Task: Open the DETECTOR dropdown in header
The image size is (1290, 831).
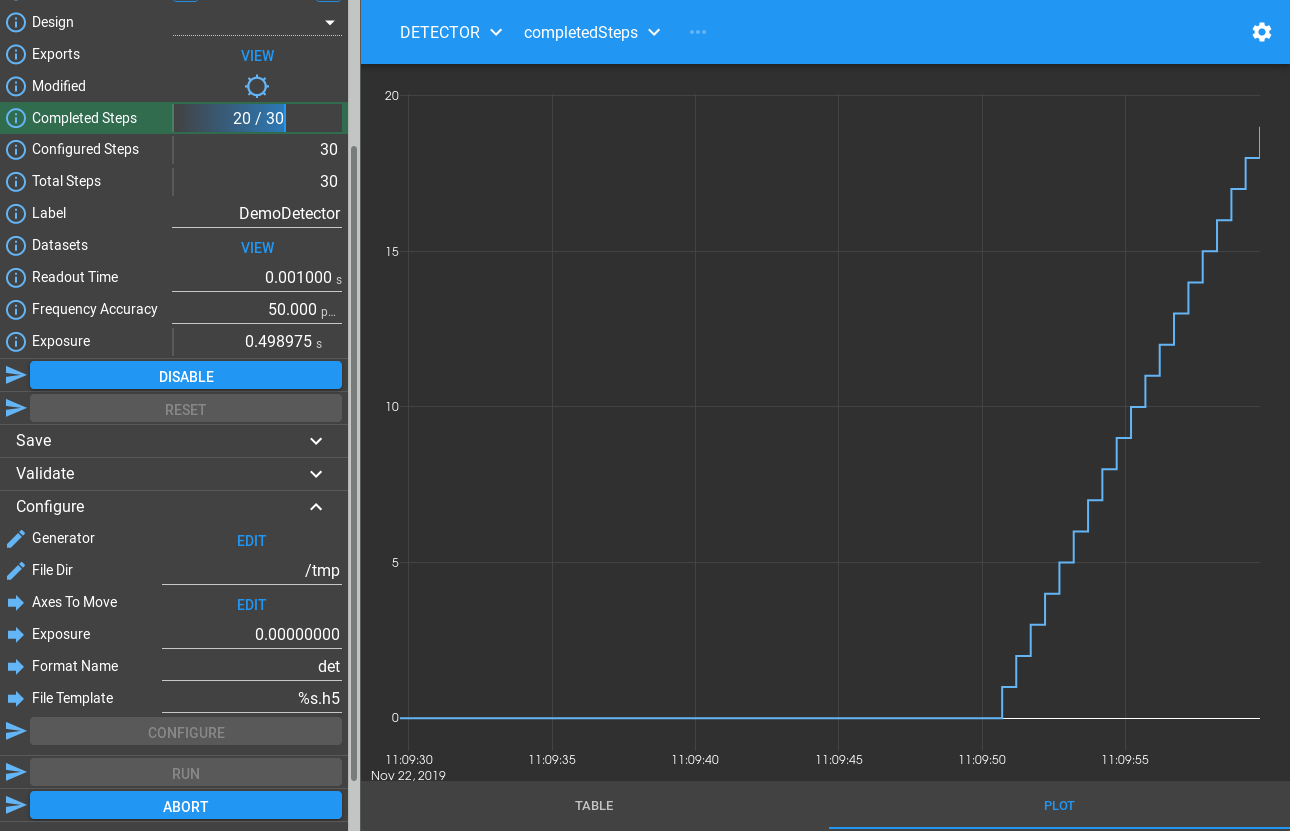Action: click(x=451, y=32)
